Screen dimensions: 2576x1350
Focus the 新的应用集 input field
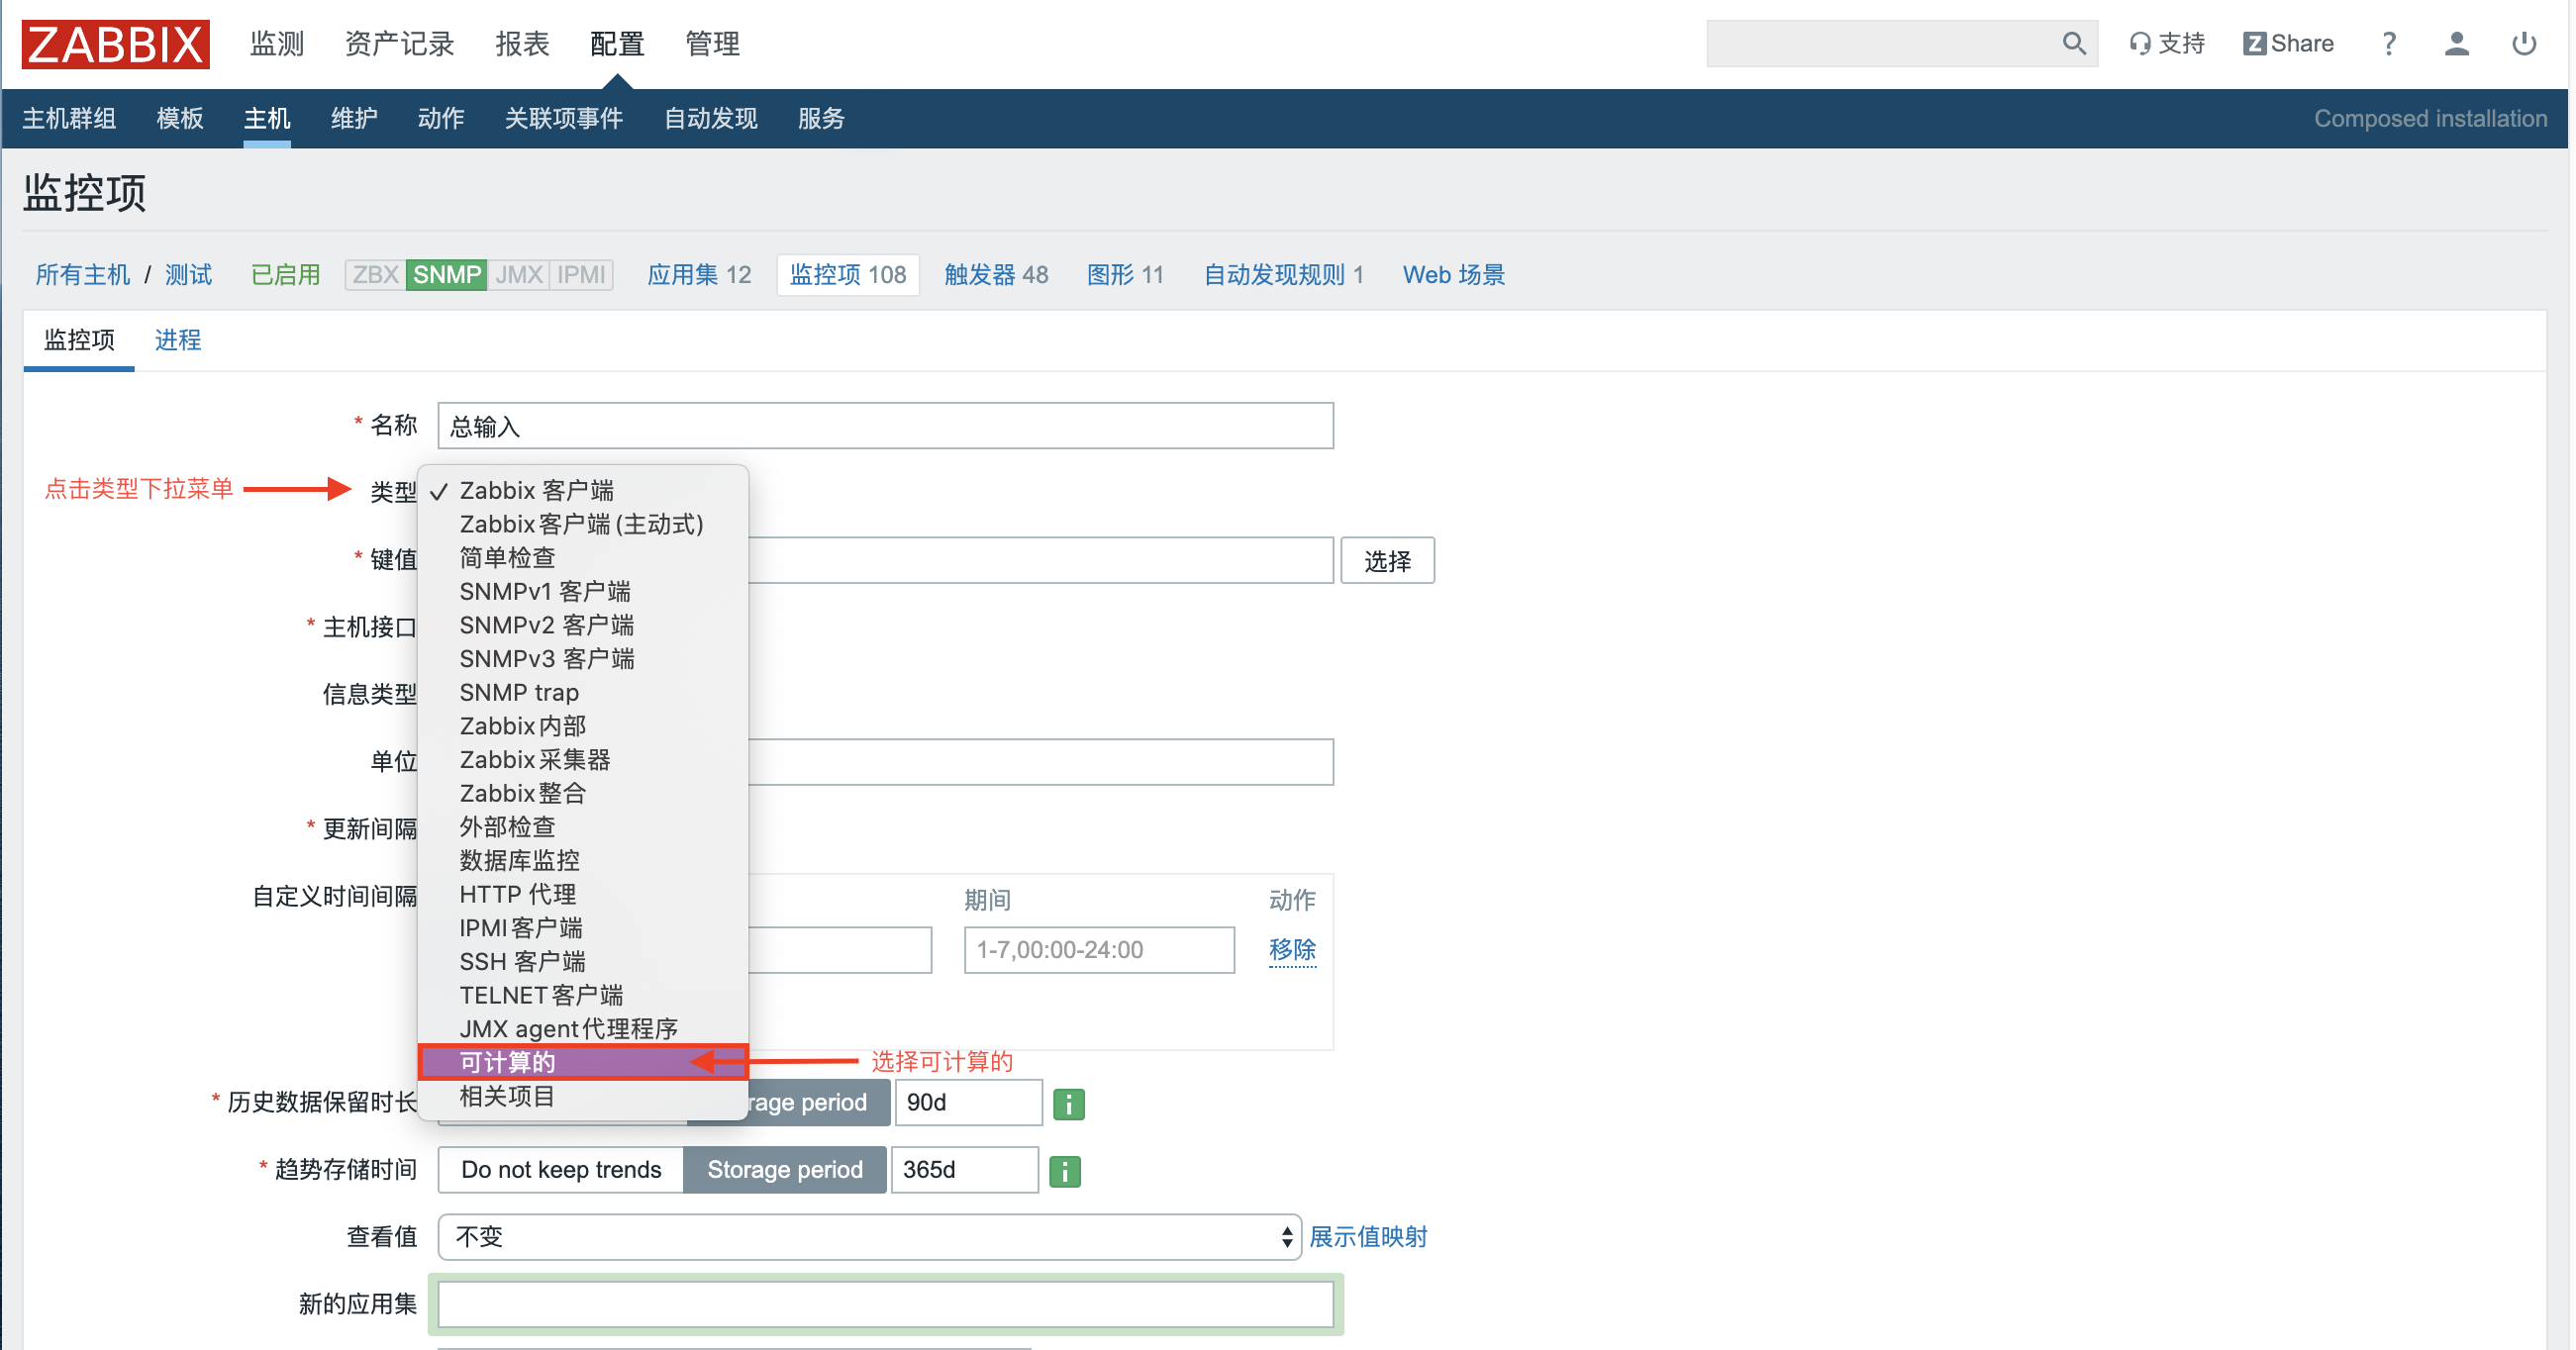(885, 1305)
